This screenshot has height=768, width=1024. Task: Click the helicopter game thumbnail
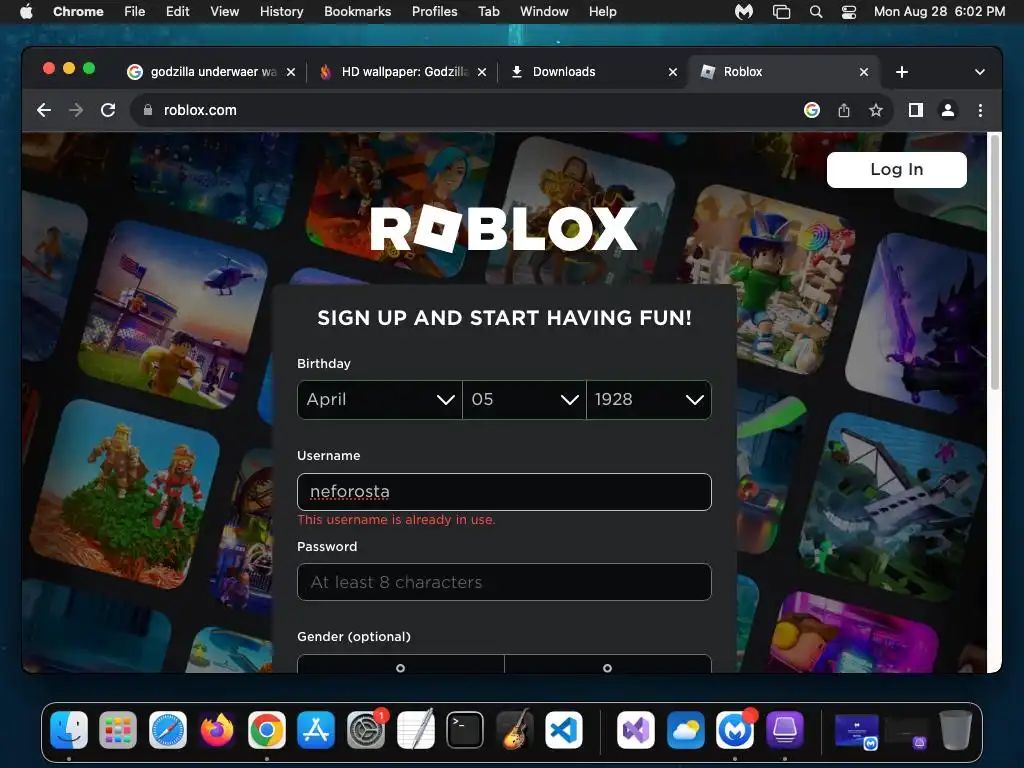[174, 315]
